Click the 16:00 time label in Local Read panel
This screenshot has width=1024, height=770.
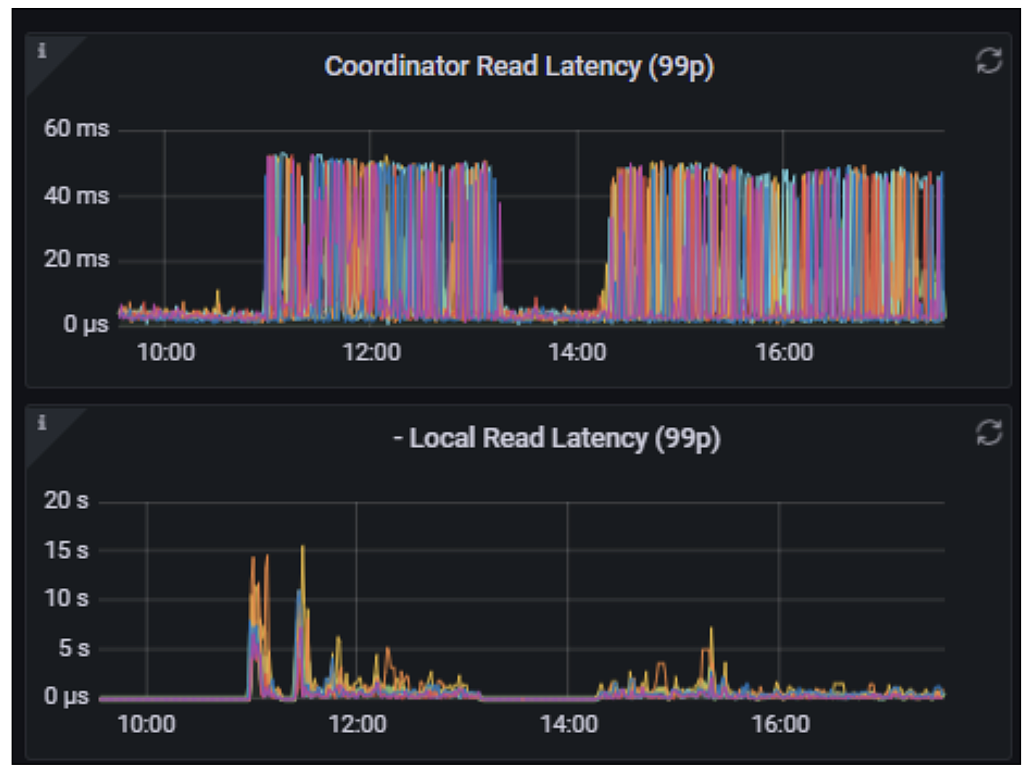(778, 724)
